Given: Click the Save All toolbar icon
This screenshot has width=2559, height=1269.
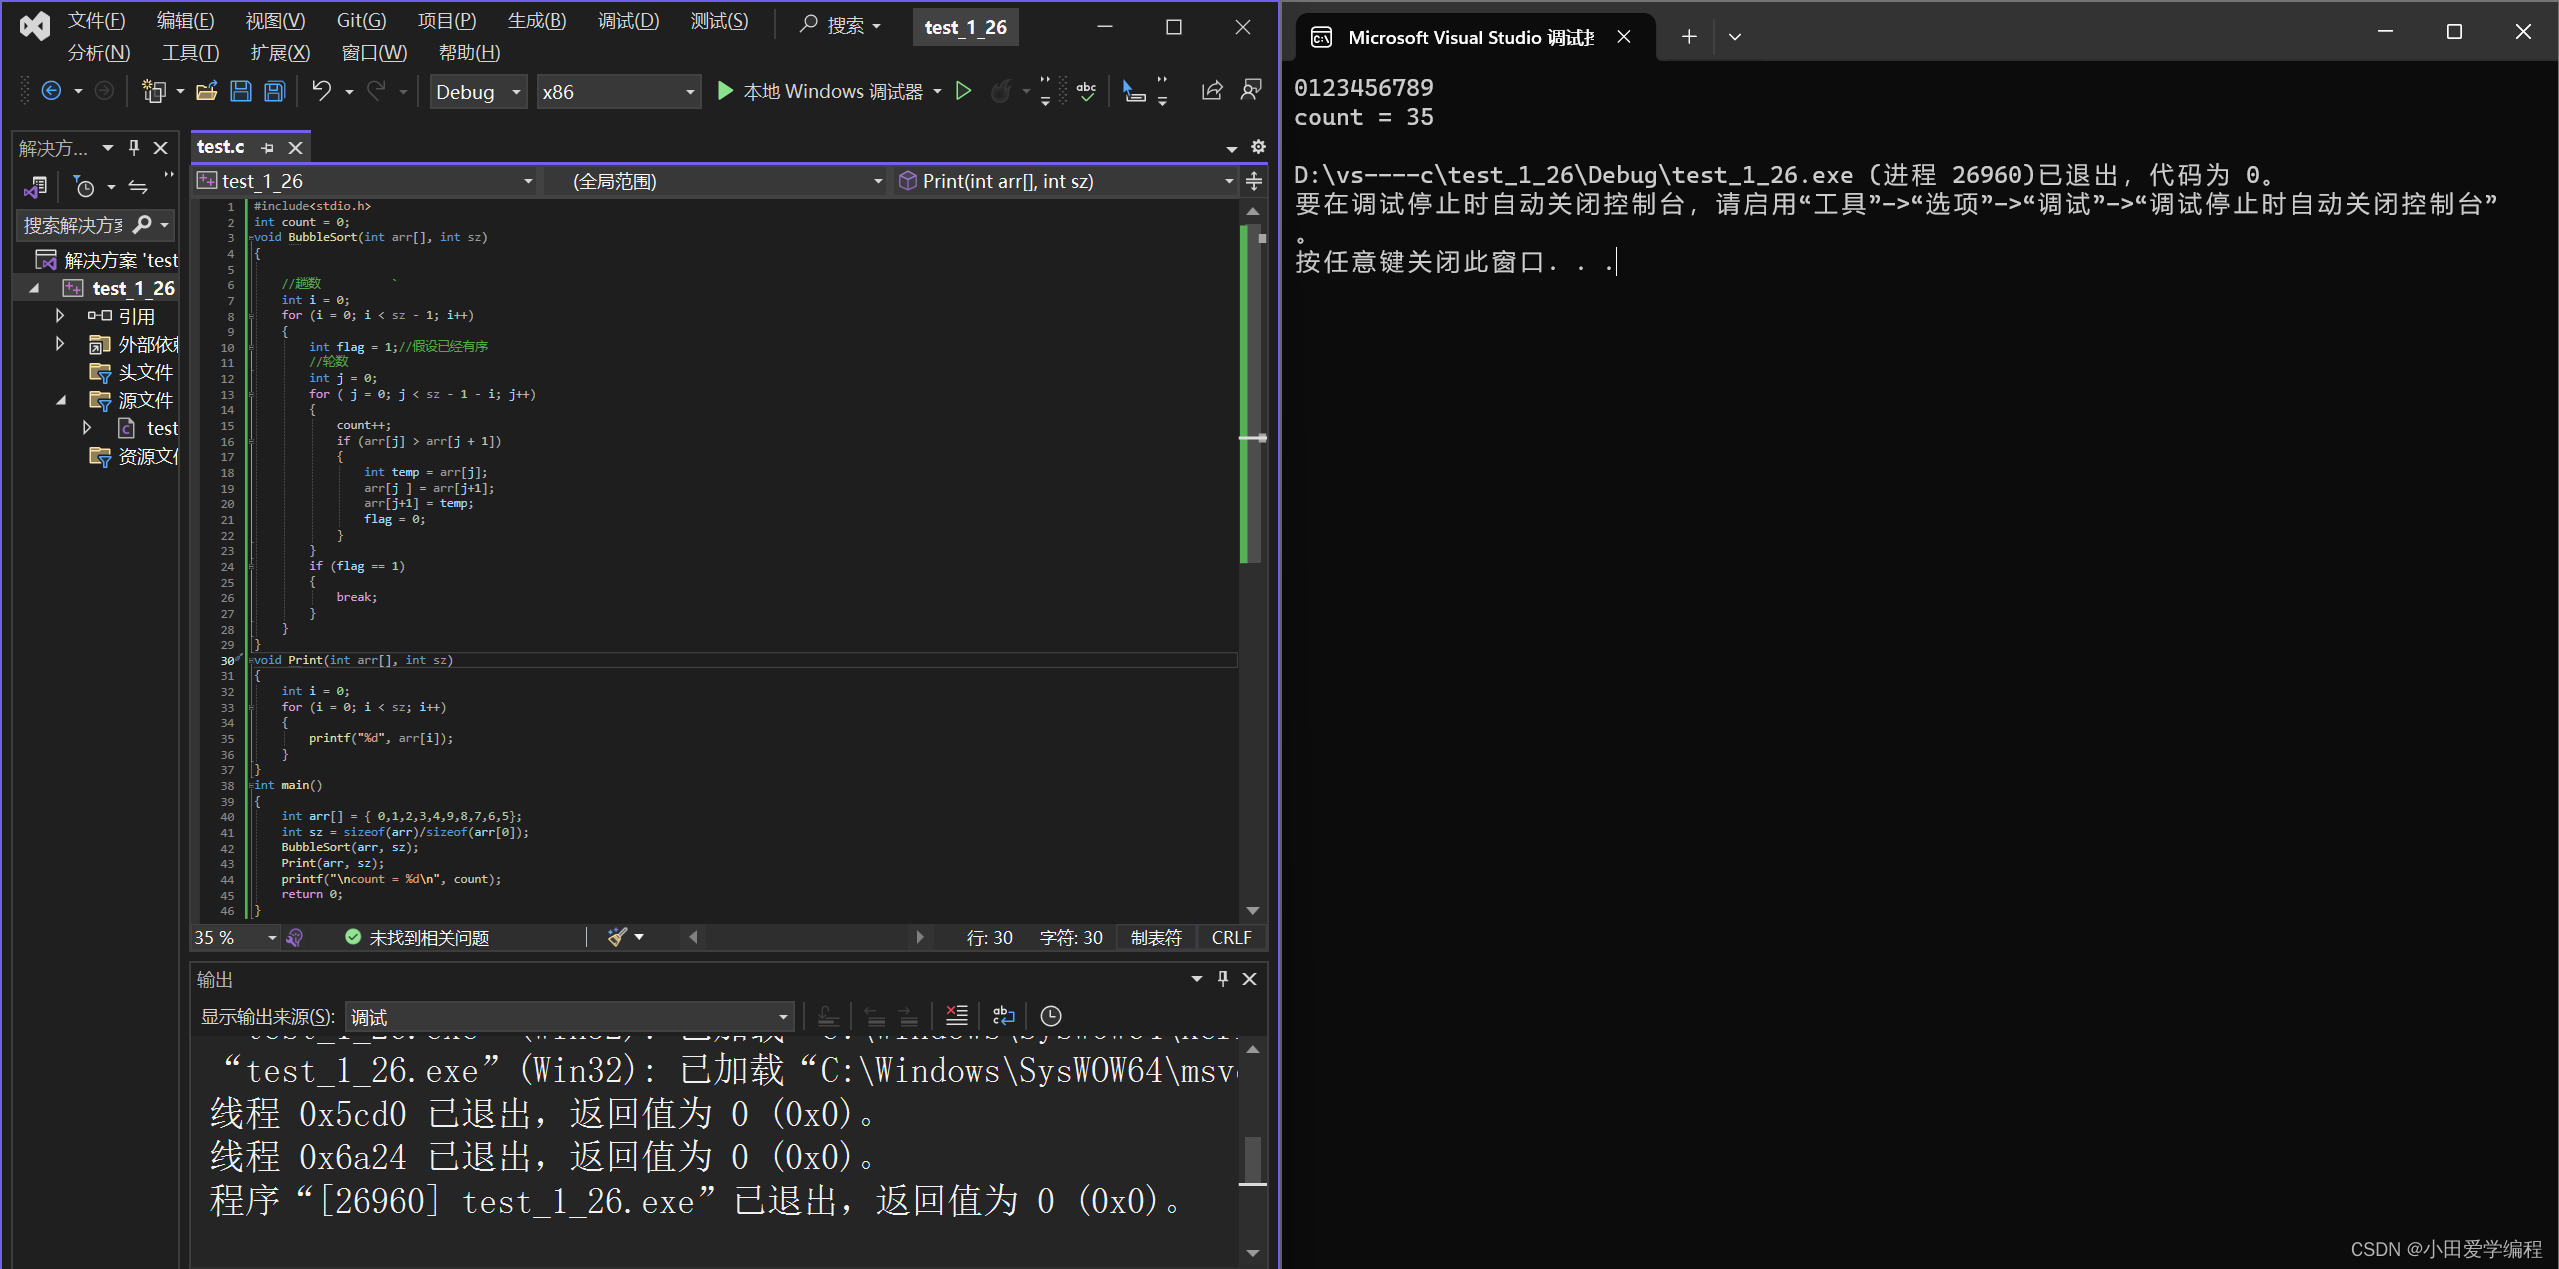Looking at the screenshot, I should click(x=274, y=92).
